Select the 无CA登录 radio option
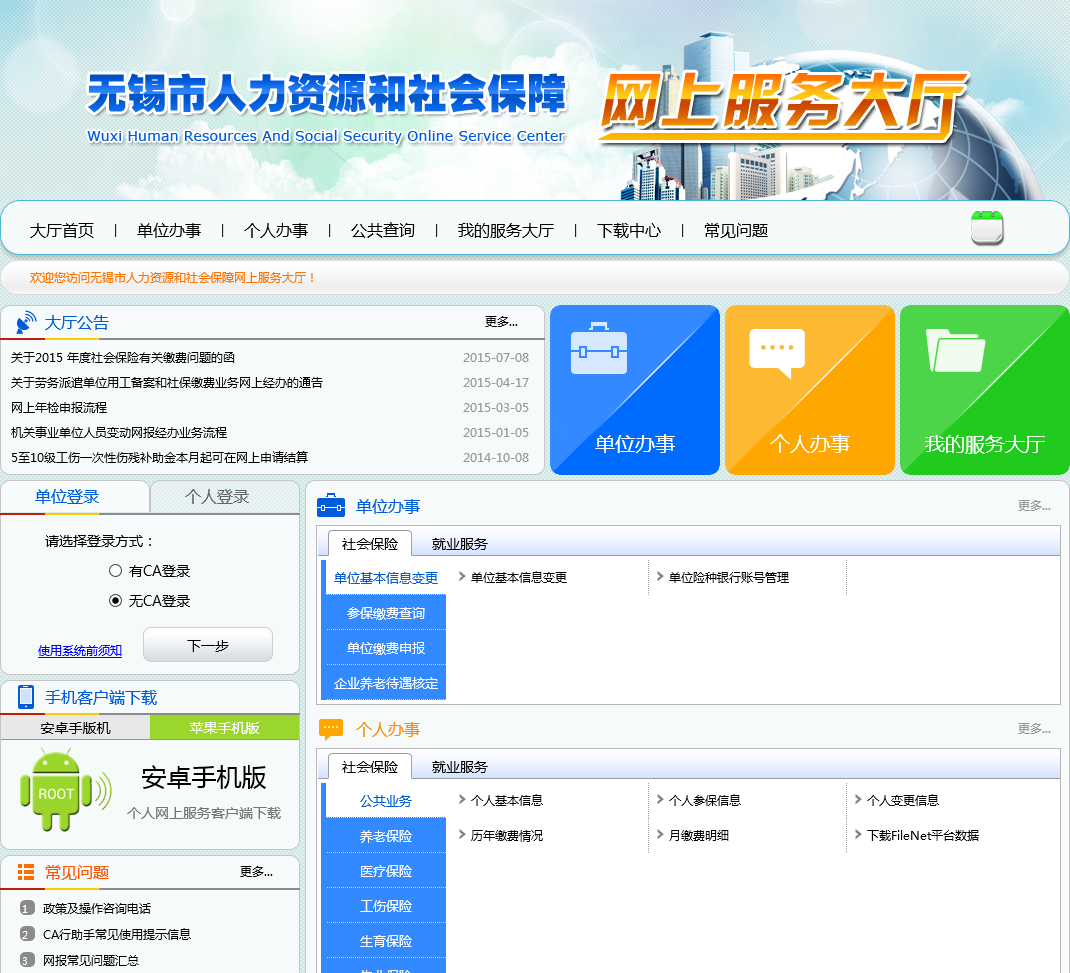Viewport: 1070px width, 973px height. [115, 600]
